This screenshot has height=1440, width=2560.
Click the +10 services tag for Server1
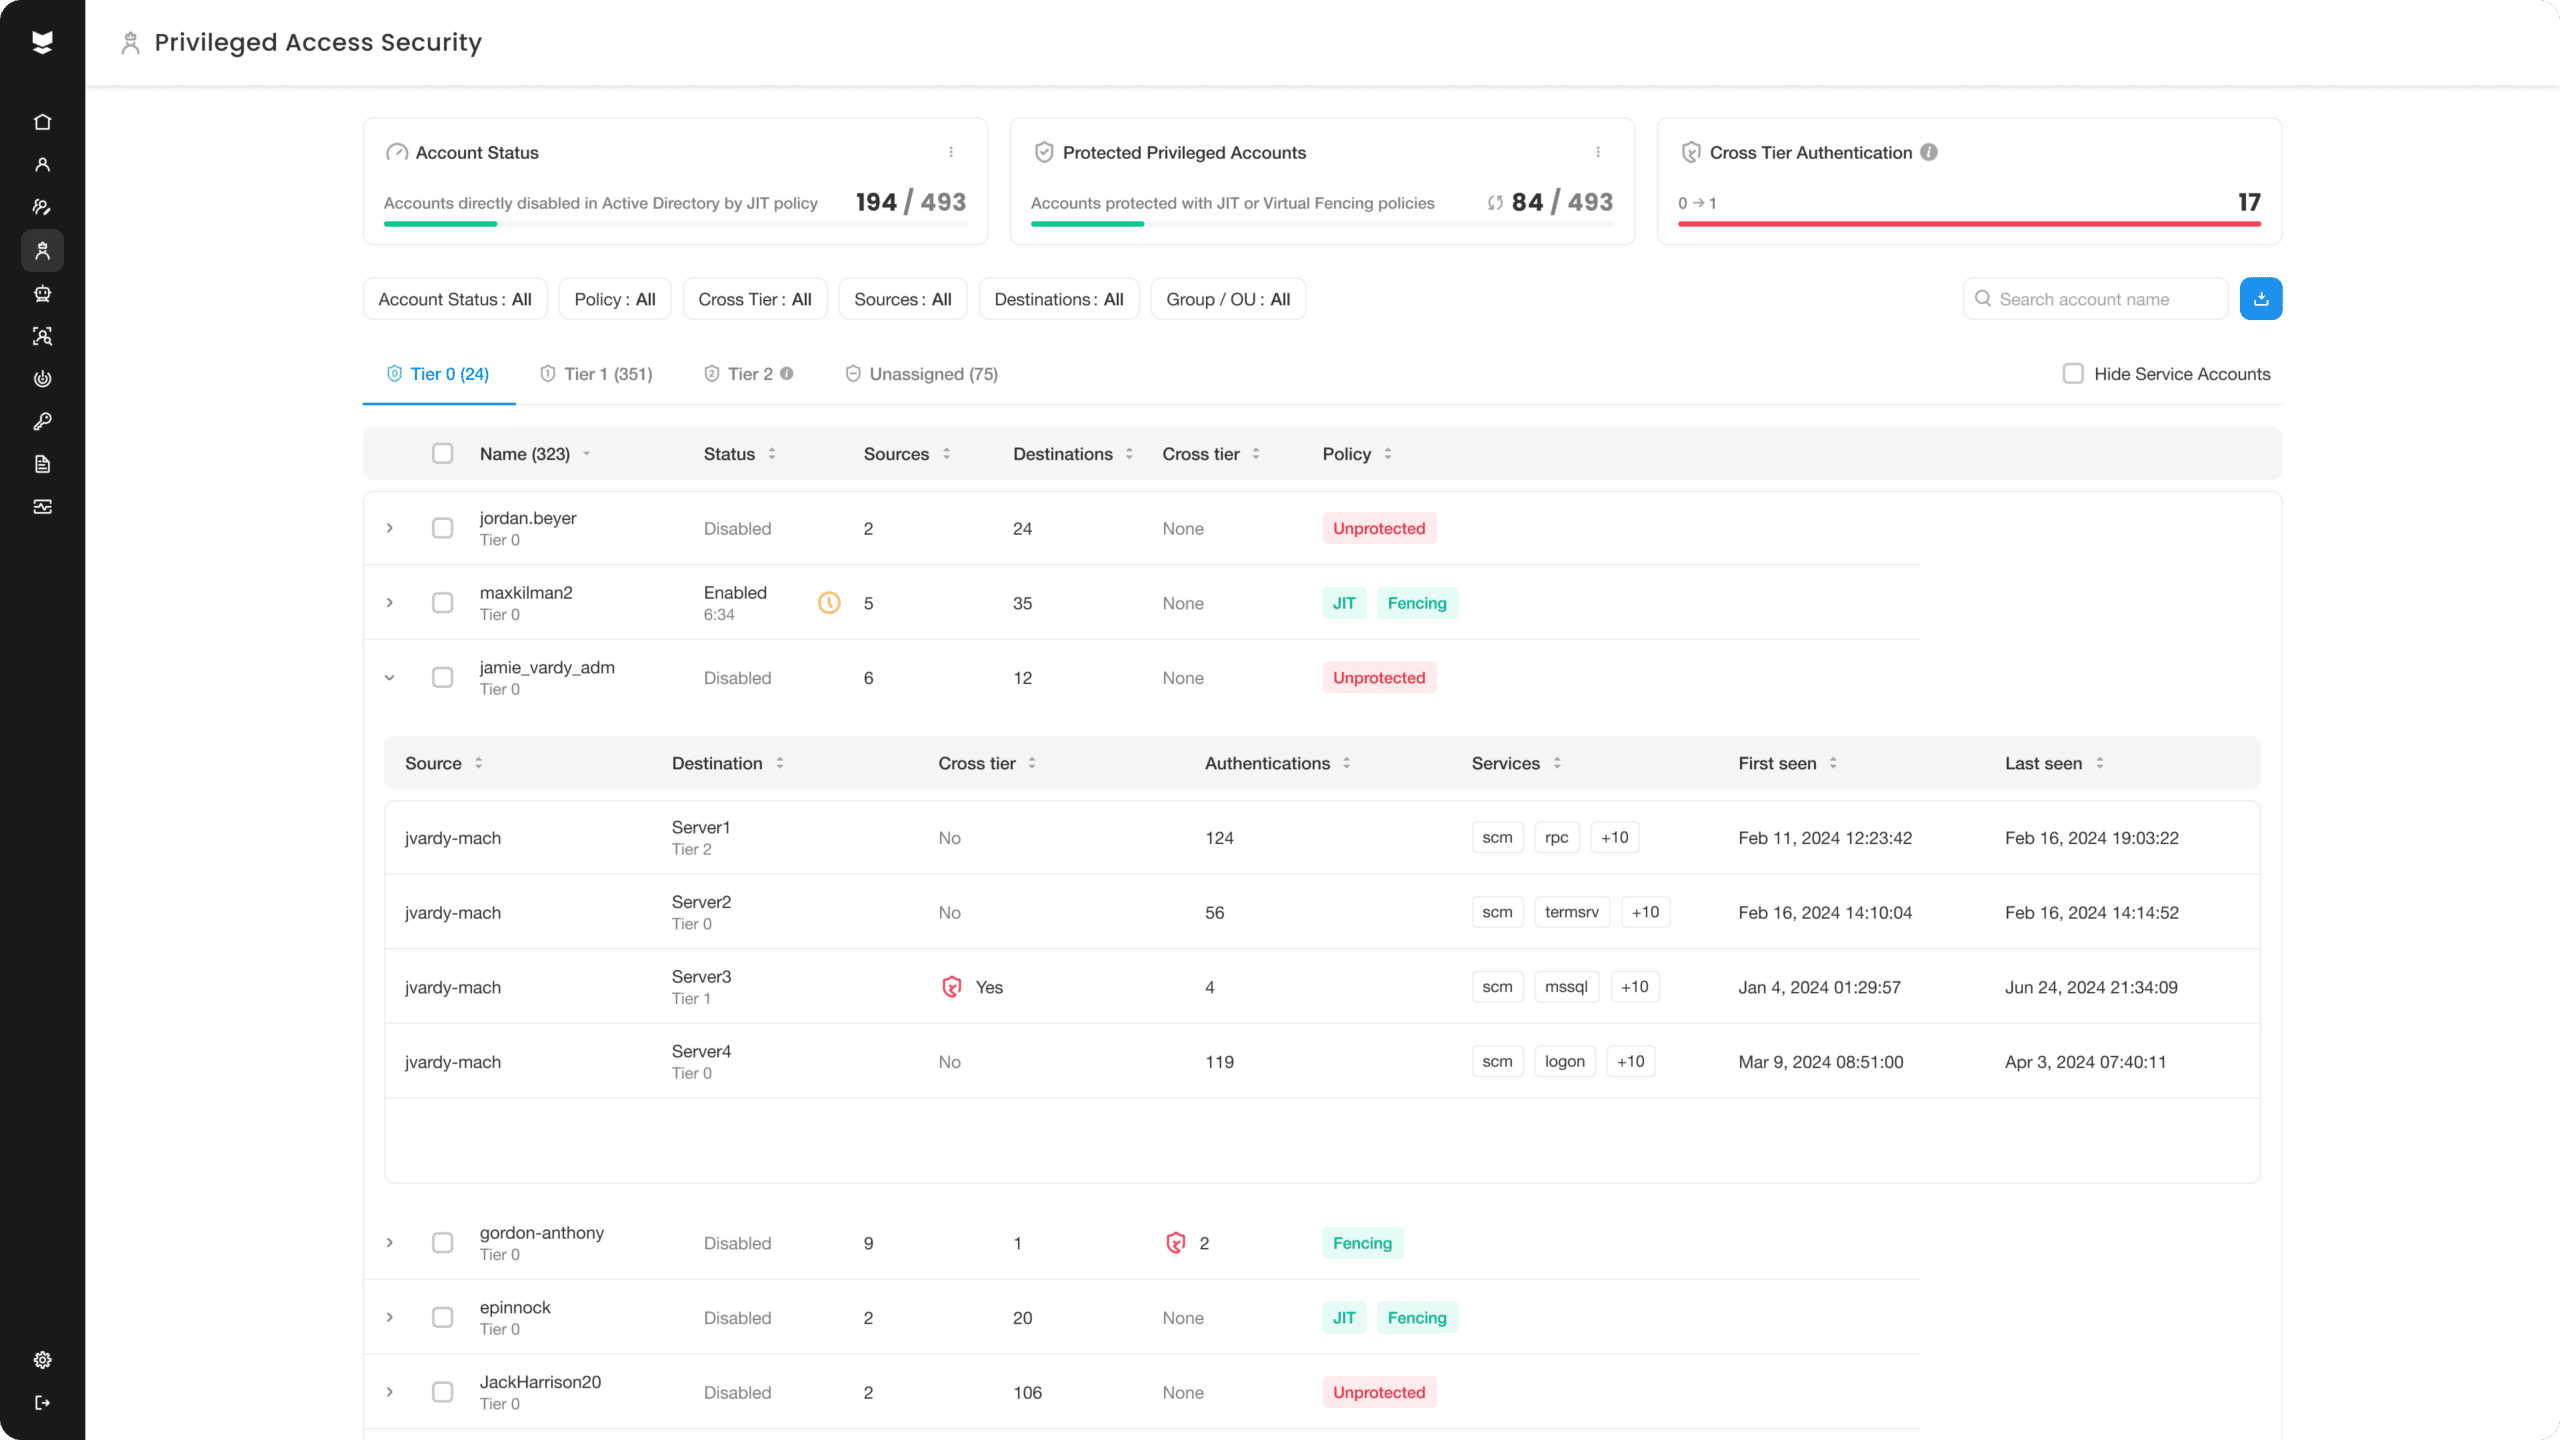(1614, 838)
